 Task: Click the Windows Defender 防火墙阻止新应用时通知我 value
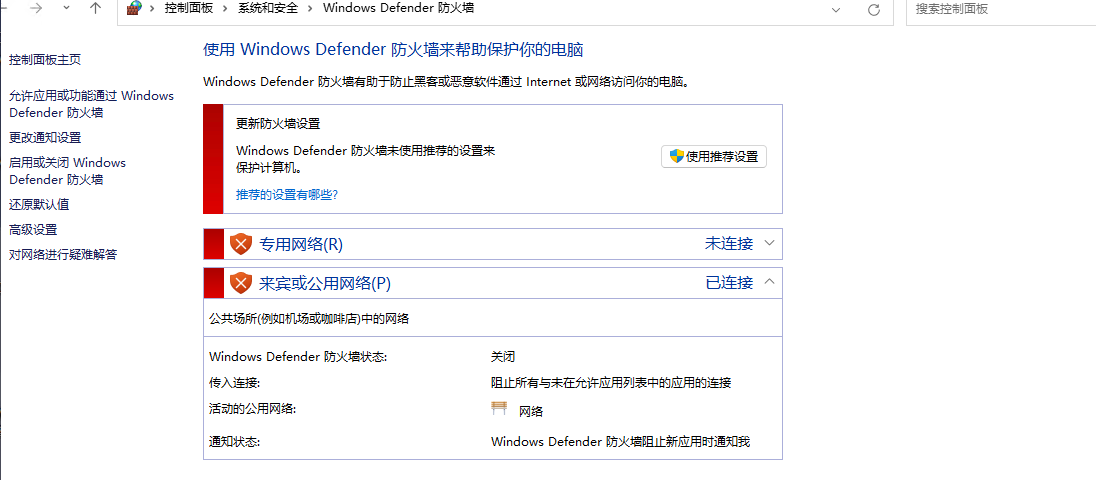(621, 442)
